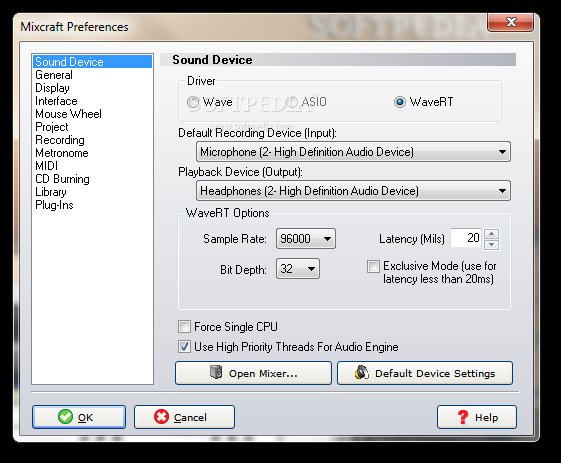Image resolution: width=561 pixels, height=463 pixels.
Task: Expand the Bit Depth dropdown
Action: click(298, 269)
